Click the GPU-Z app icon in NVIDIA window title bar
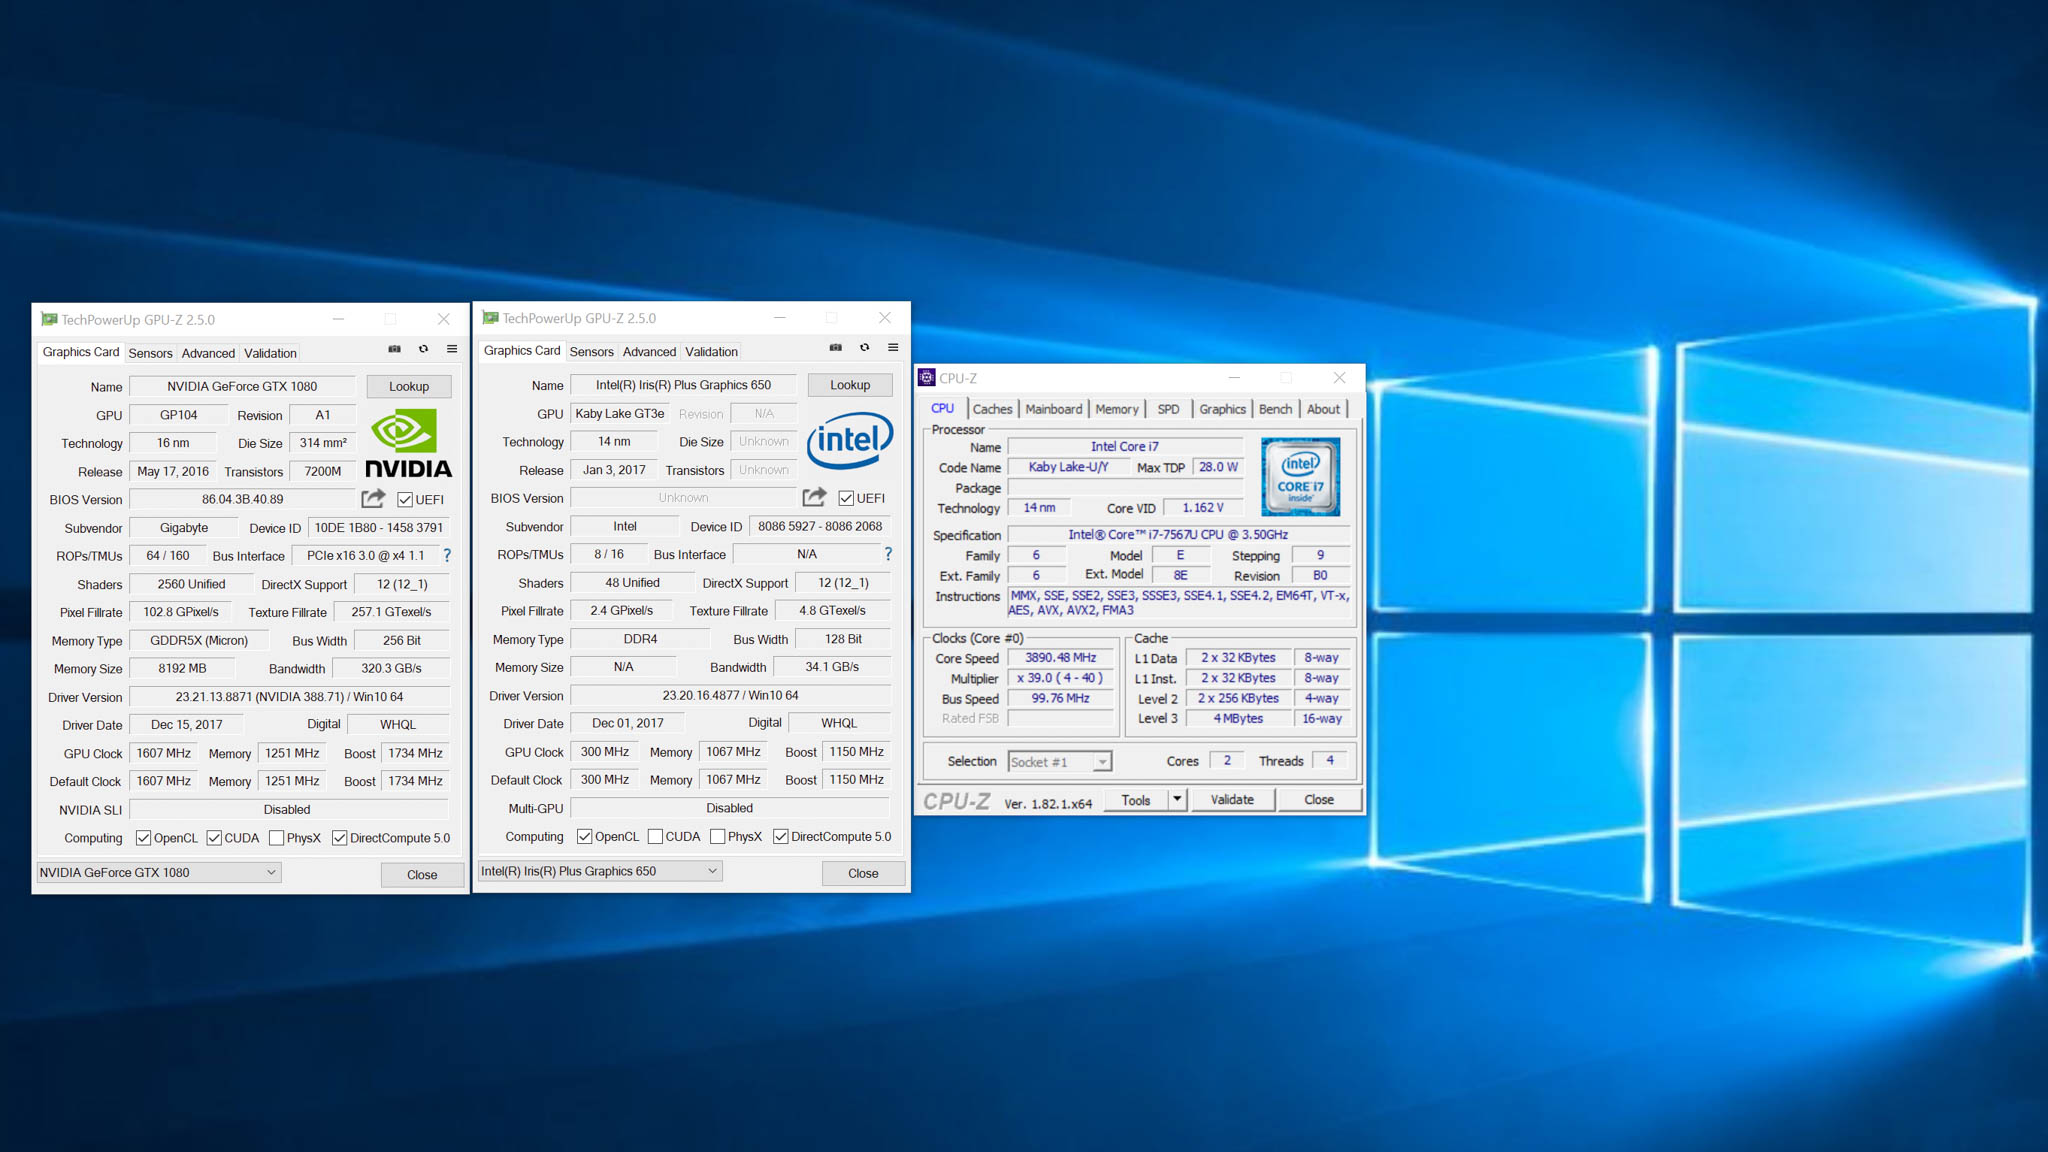 [x=49, y=319]
